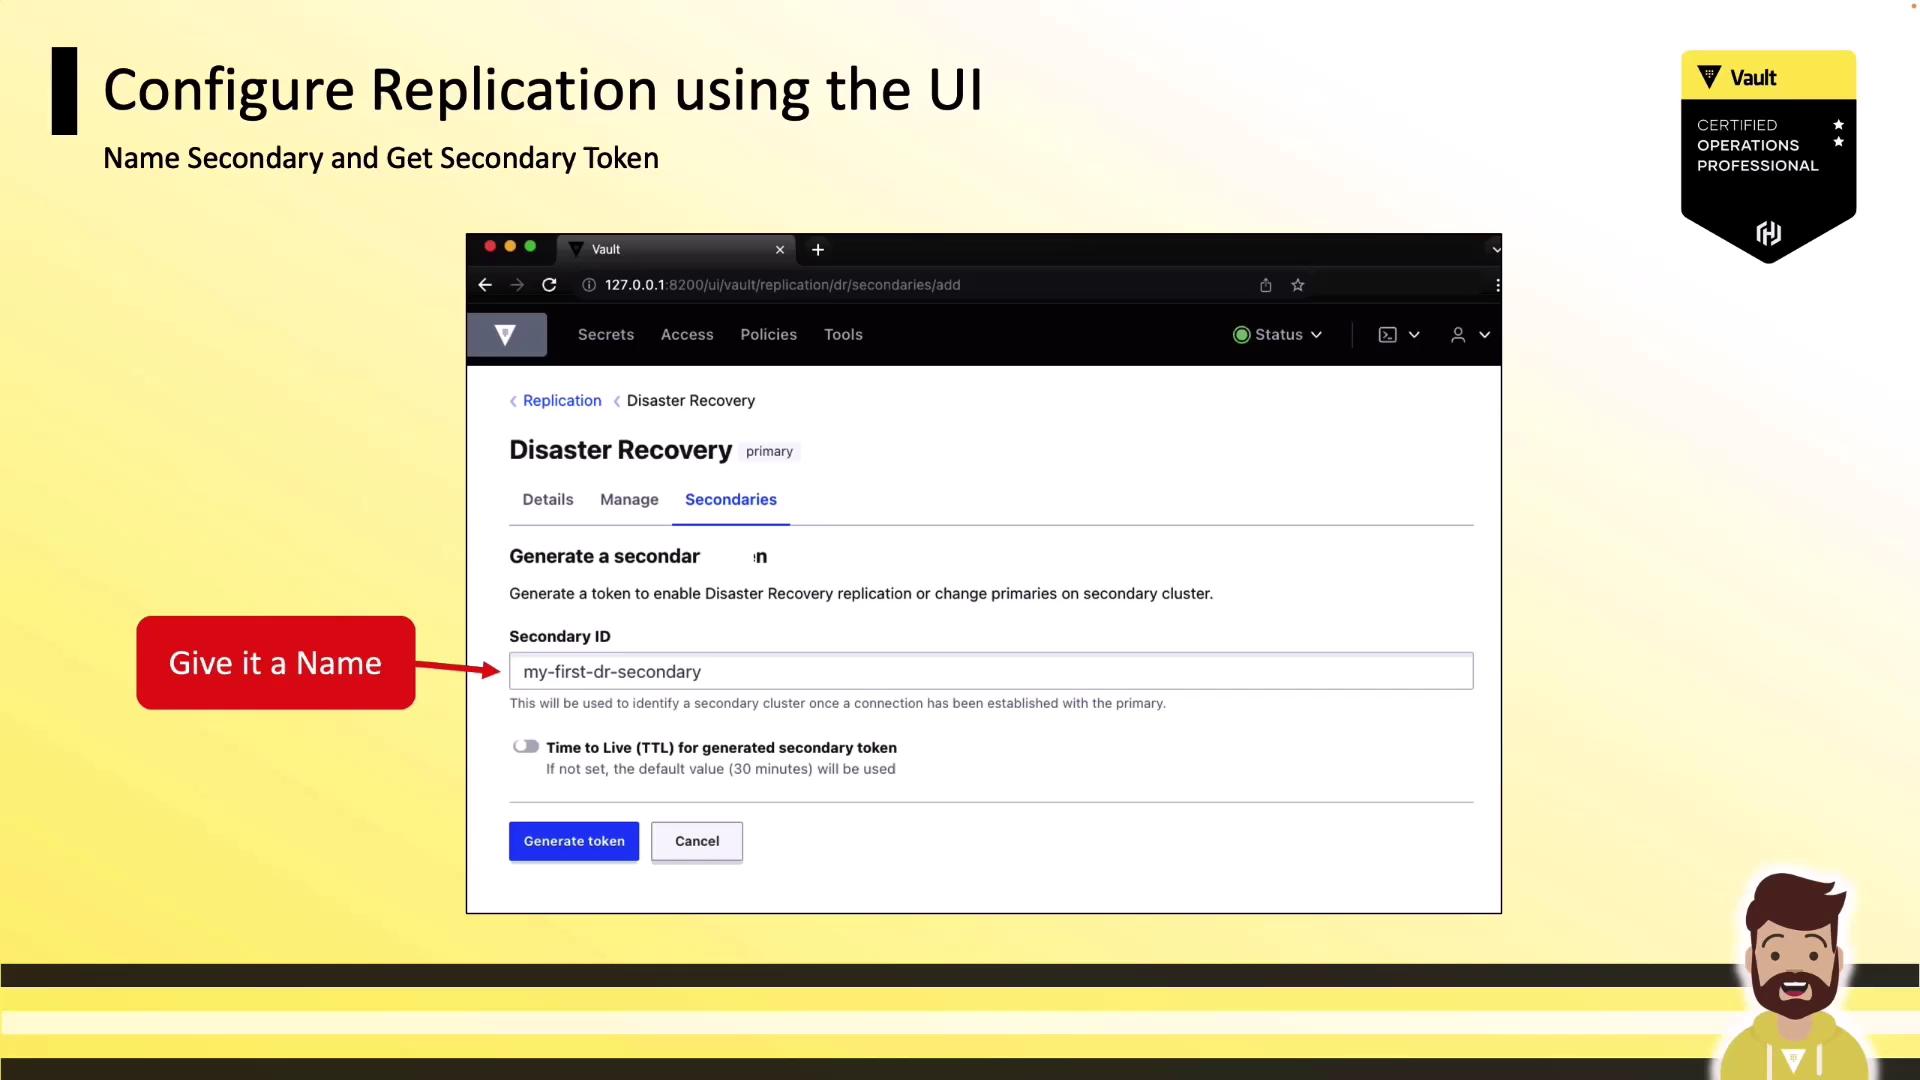Switch to the Details tab
This screenshot has height=1080, width=1920.
[548, 499]
